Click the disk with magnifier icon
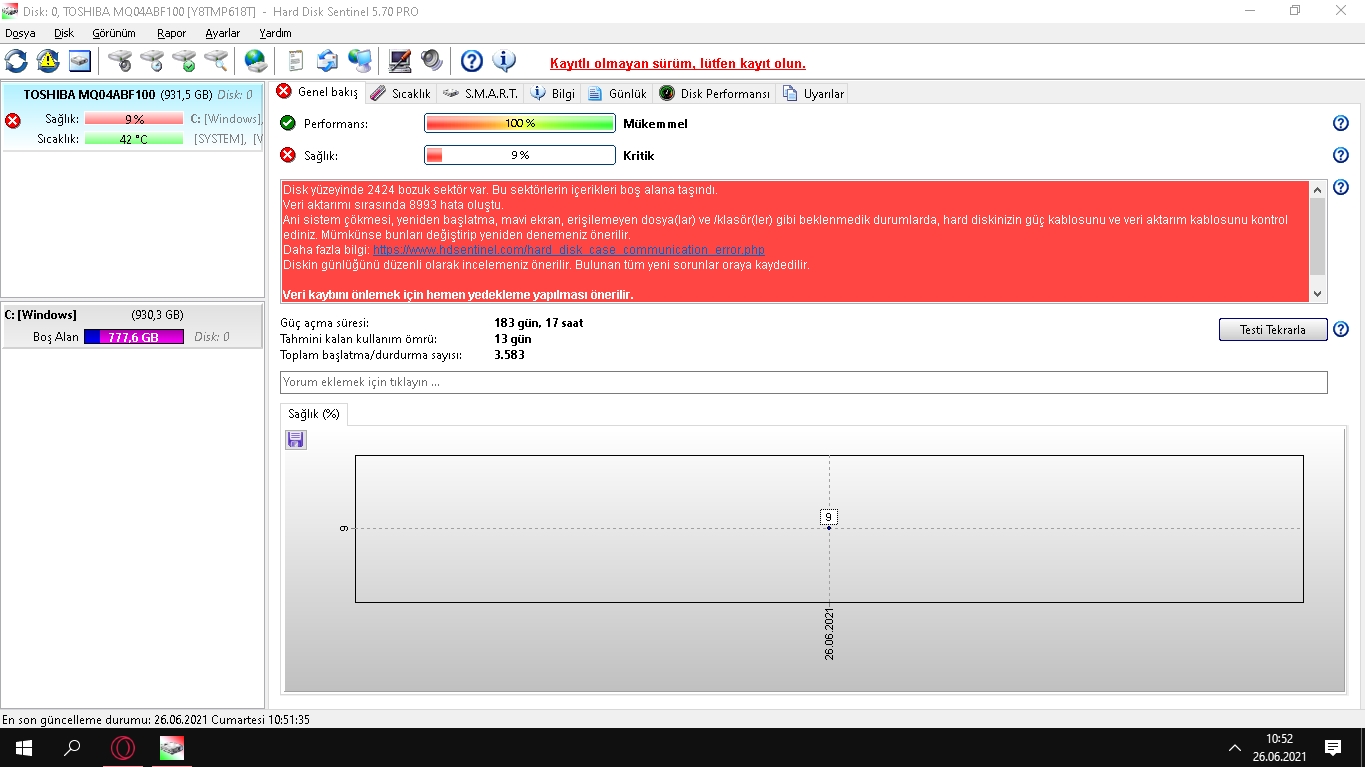Viewport: 1365px width, 767px height. pyautogui.click(x=216, y=61)
